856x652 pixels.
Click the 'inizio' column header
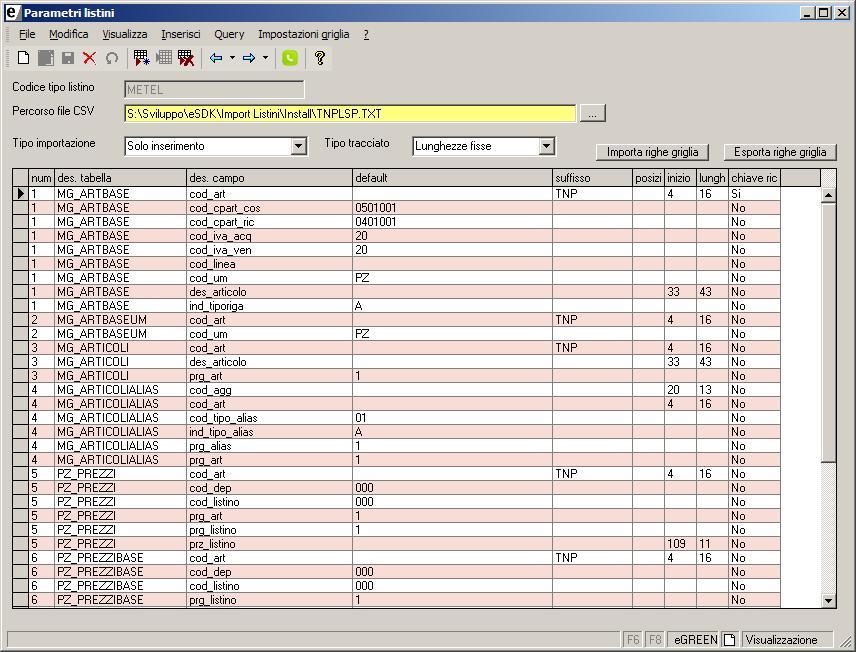(x=680, y=178)
